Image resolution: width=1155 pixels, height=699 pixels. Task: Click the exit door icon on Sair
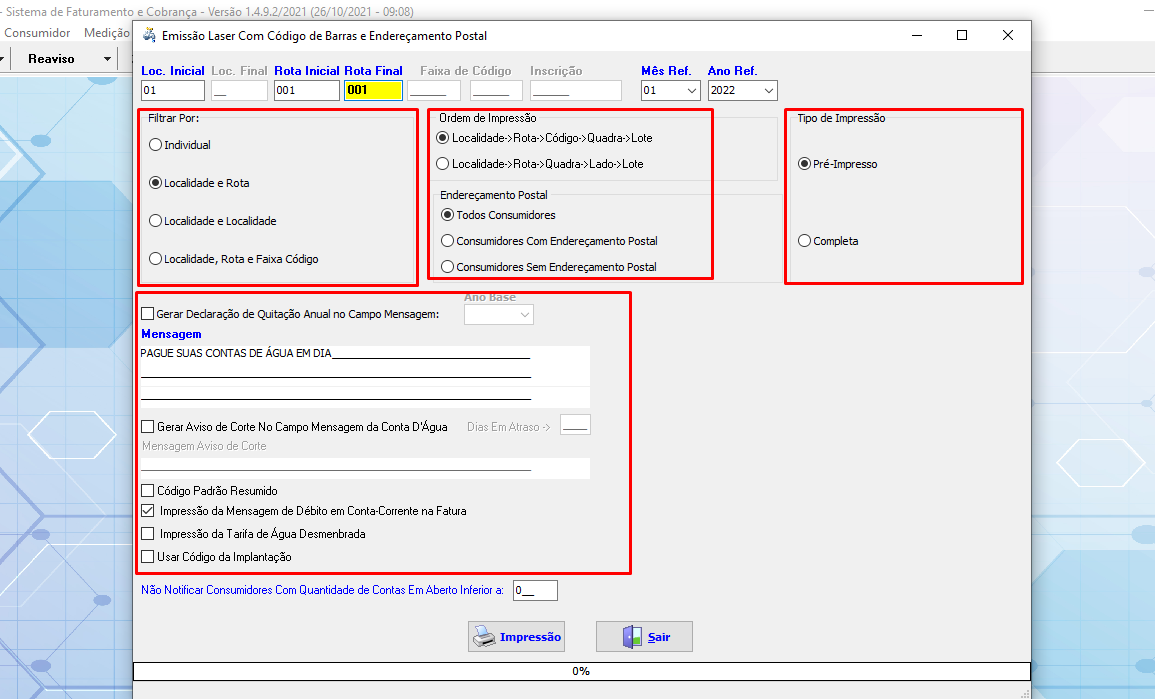click(x=632, y=637)
